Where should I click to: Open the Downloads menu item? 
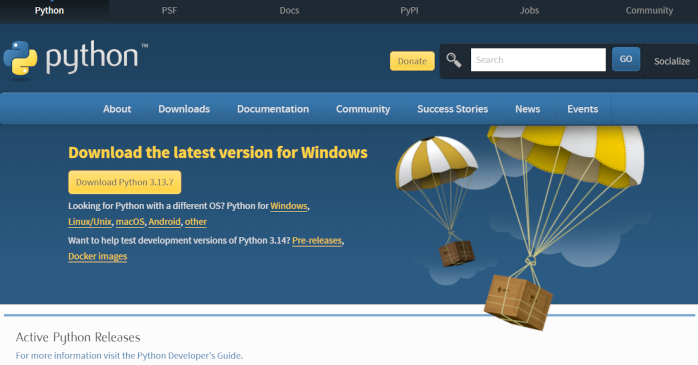(184, 109)
